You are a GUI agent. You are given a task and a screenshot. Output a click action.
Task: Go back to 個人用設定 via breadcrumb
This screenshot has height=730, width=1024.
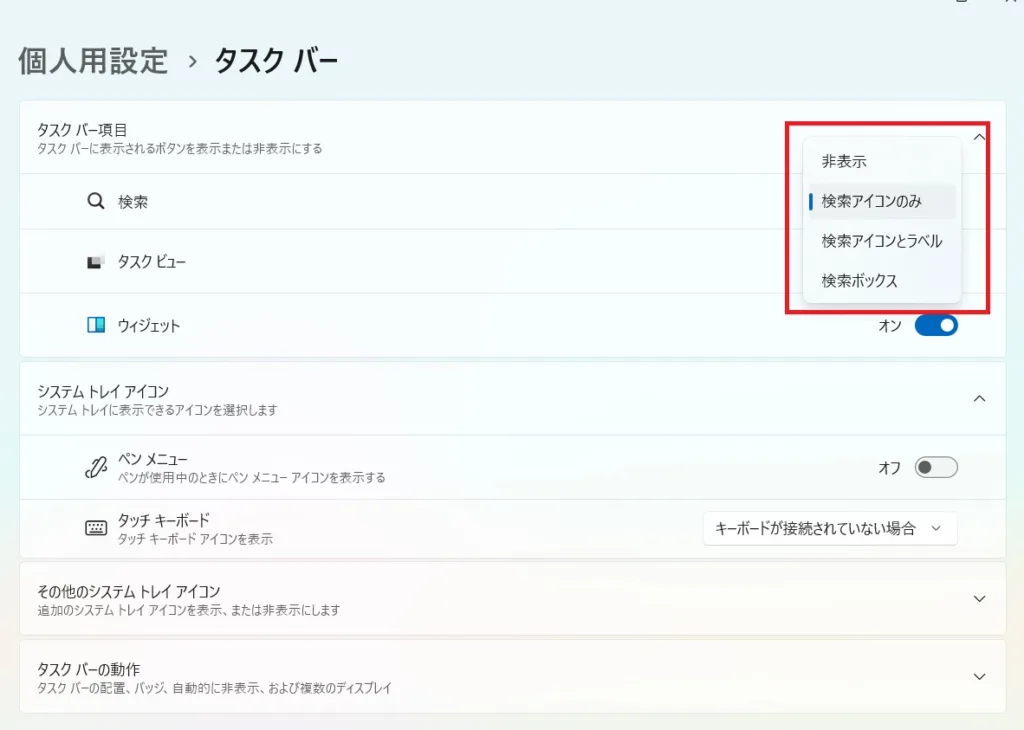[93, 61]
